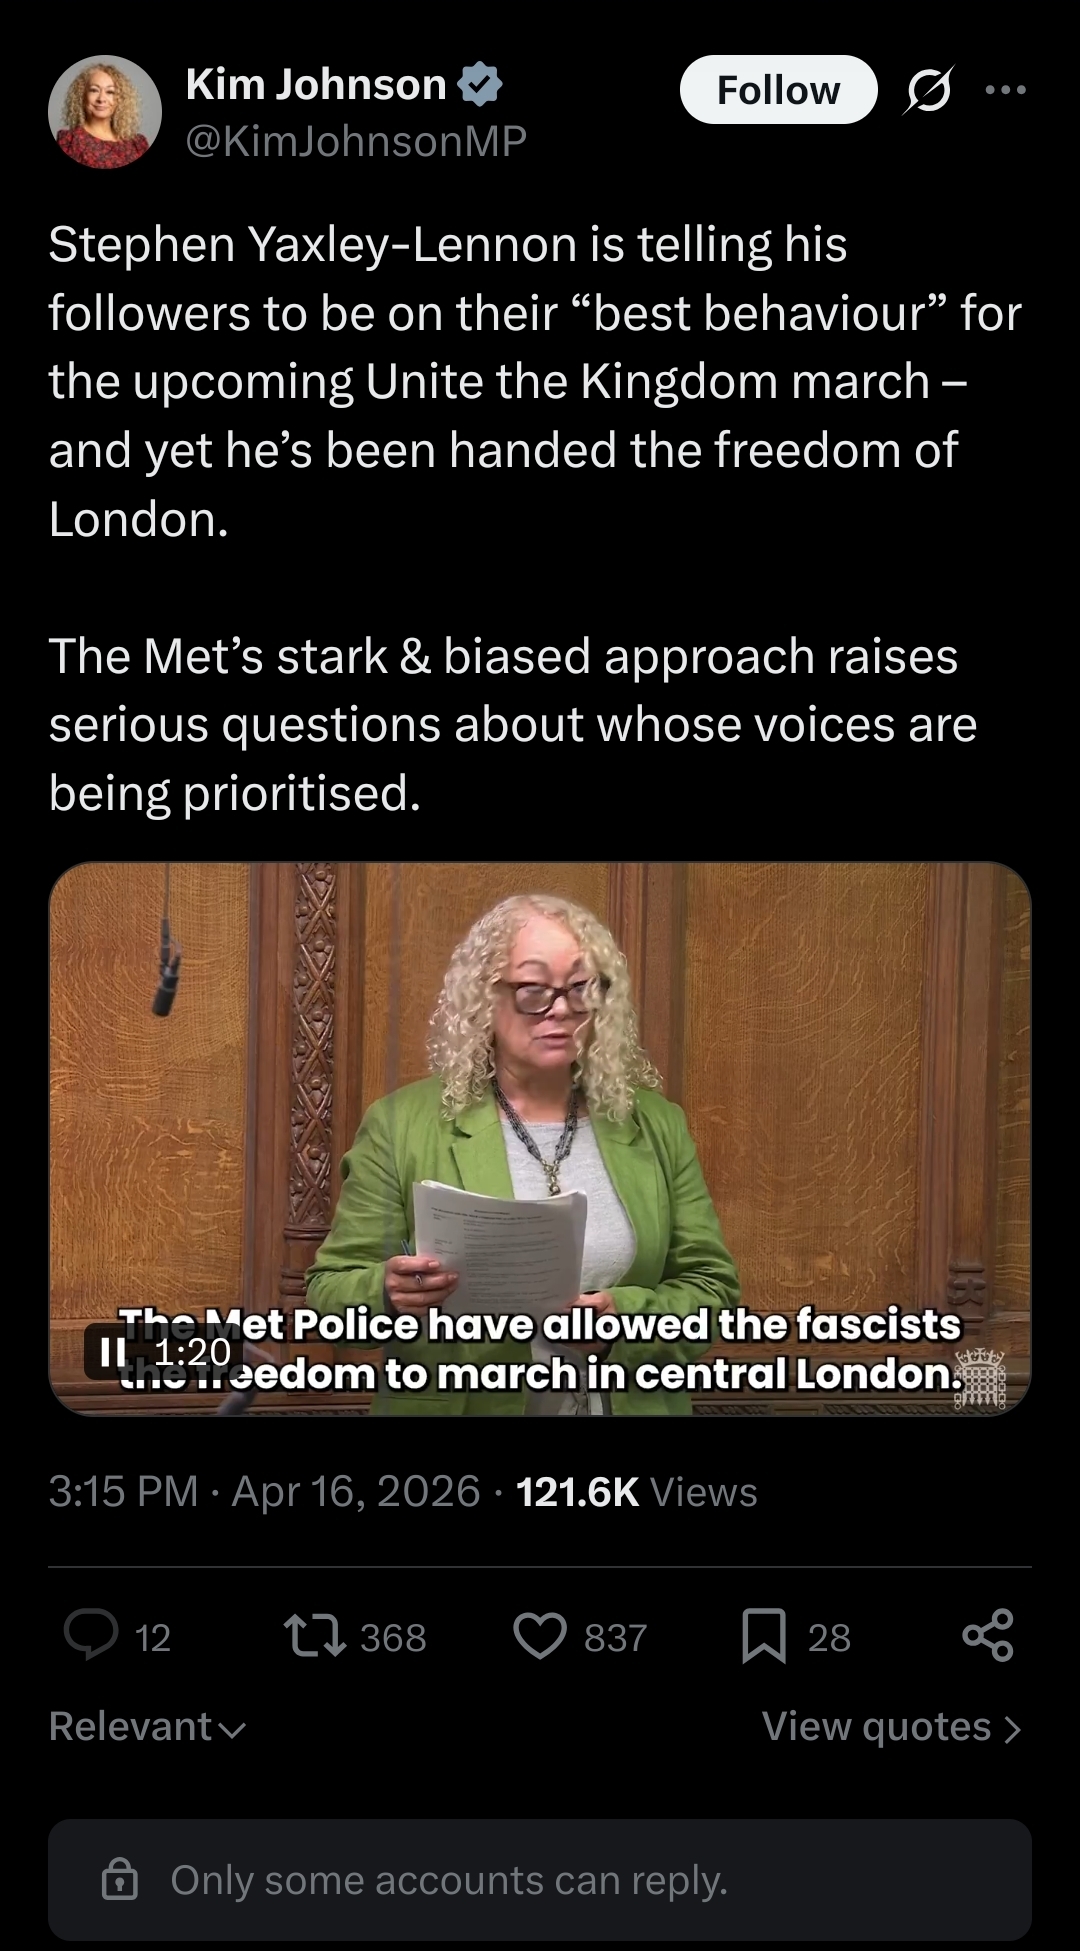Tap the blue verified badge
Viewport: 1080px width, 1951px height.
click(480, 84)
